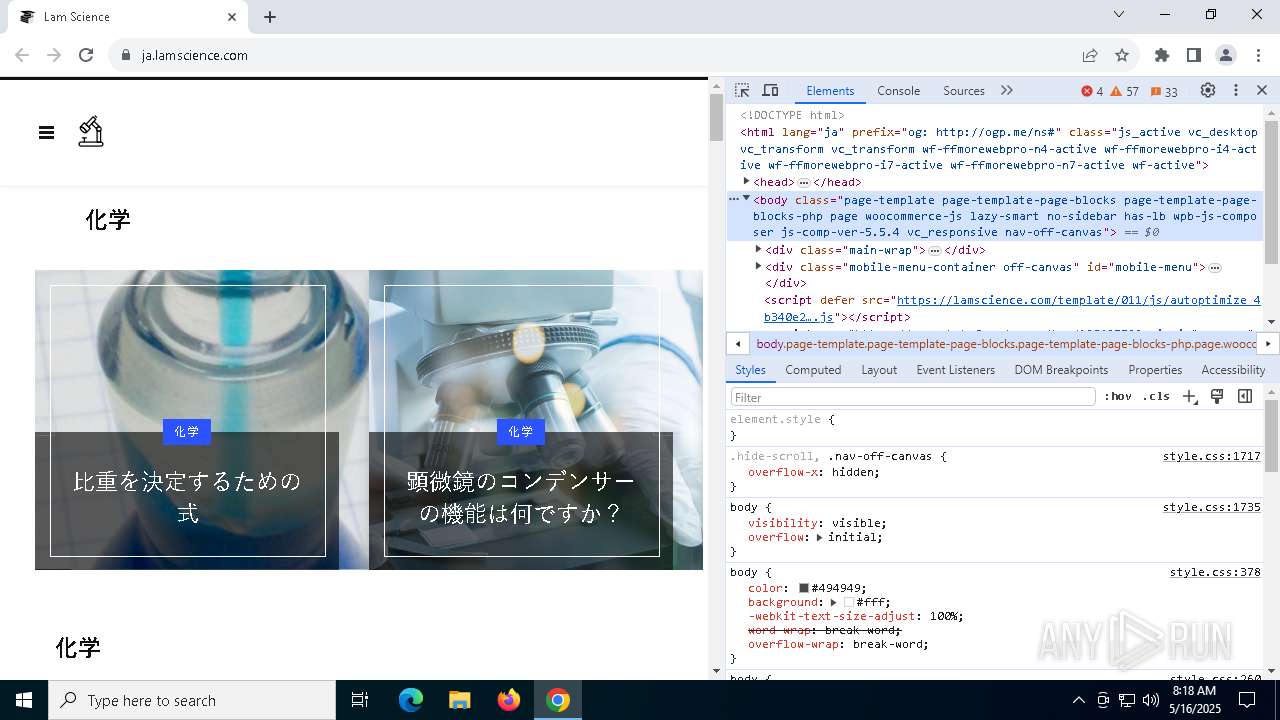The width and height of the screenshot is (1280, 720).
Task: Open the DOM Breakpoints pane tab
Action: (1061, 370)
